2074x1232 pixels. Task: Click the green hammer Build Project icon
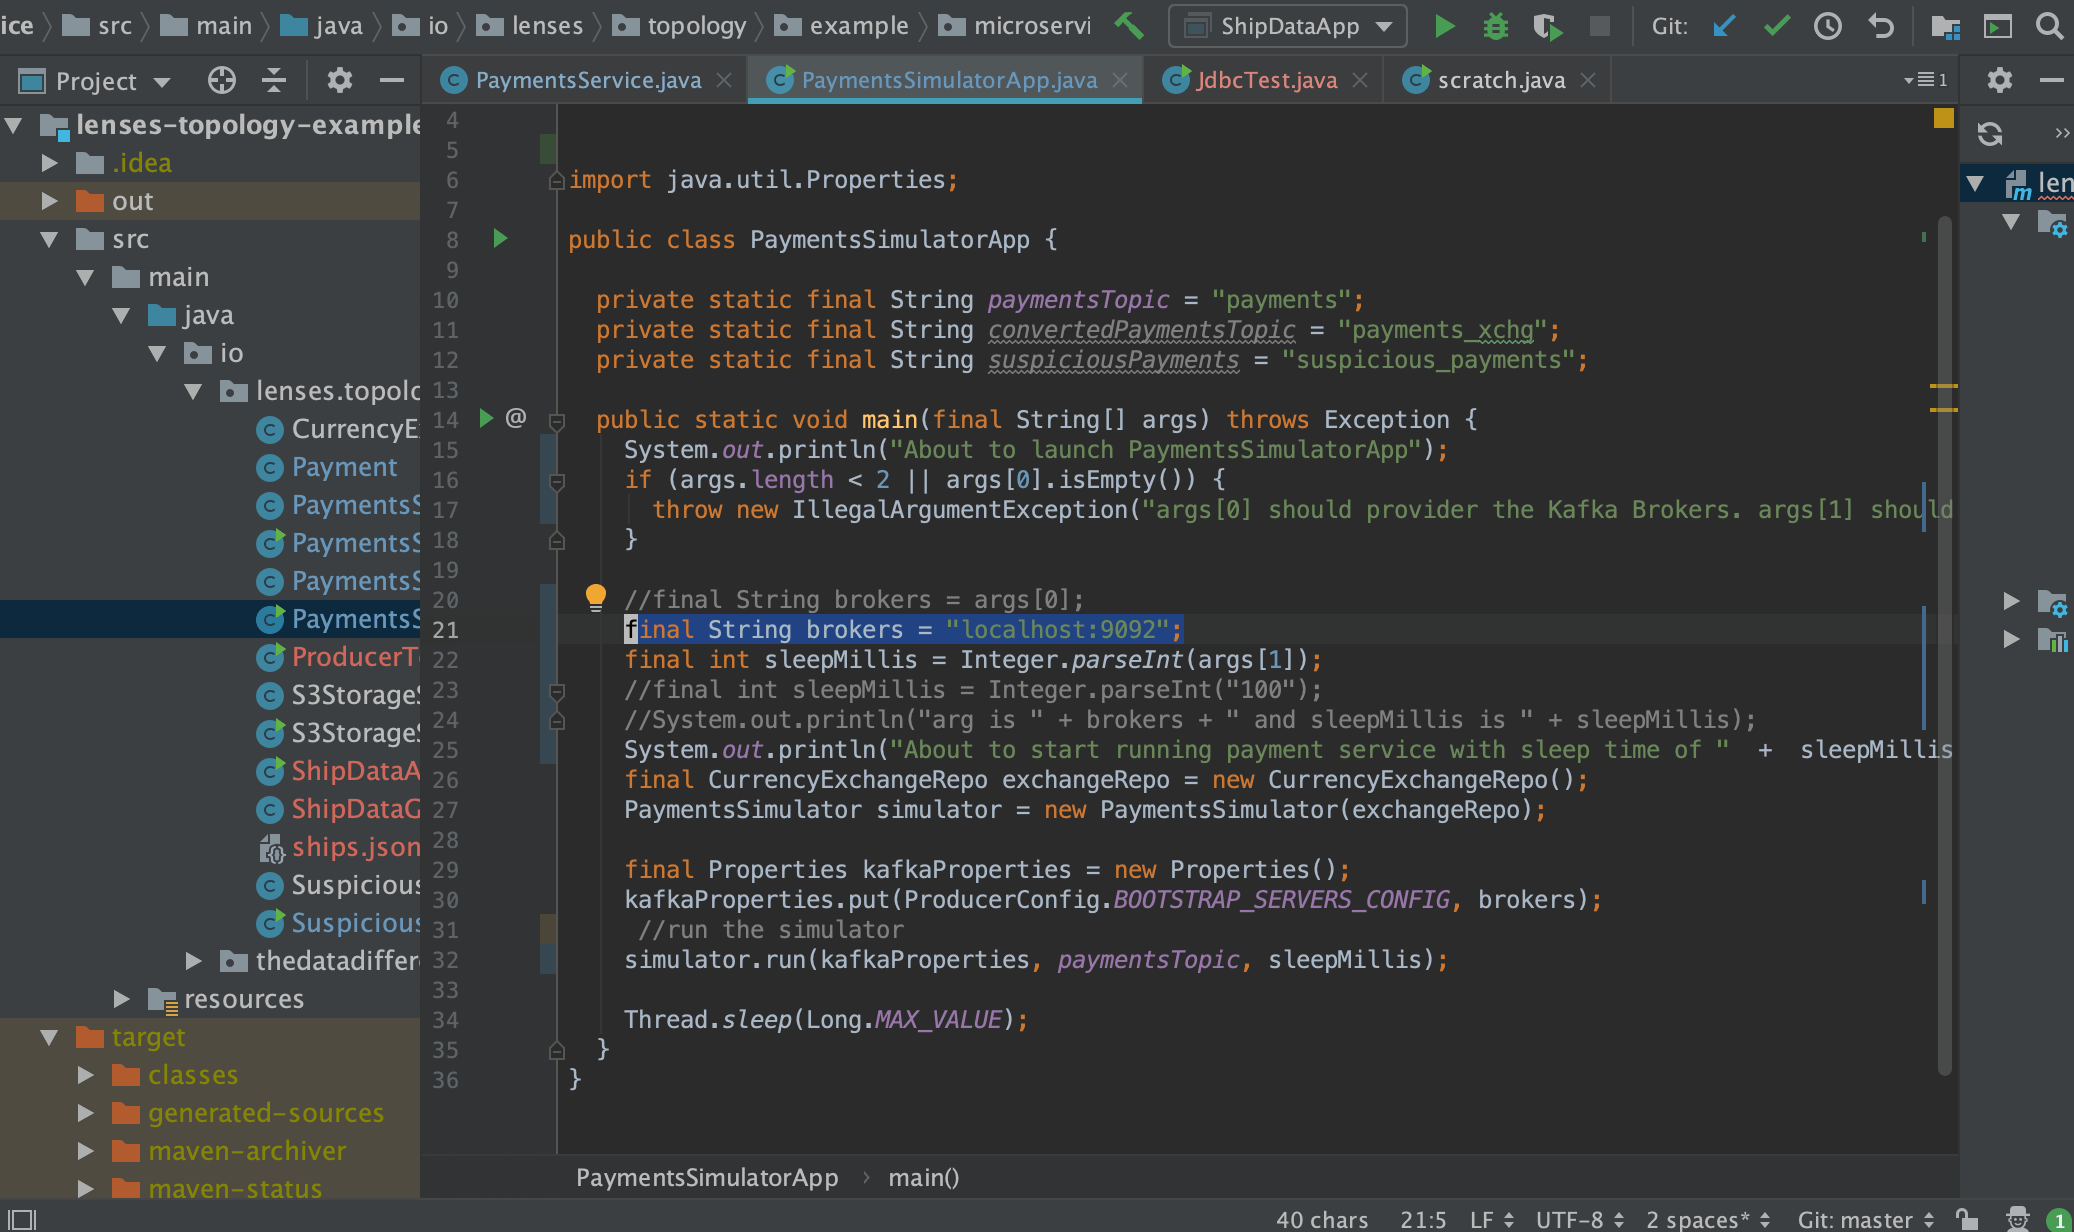(x=1129, y=26)
